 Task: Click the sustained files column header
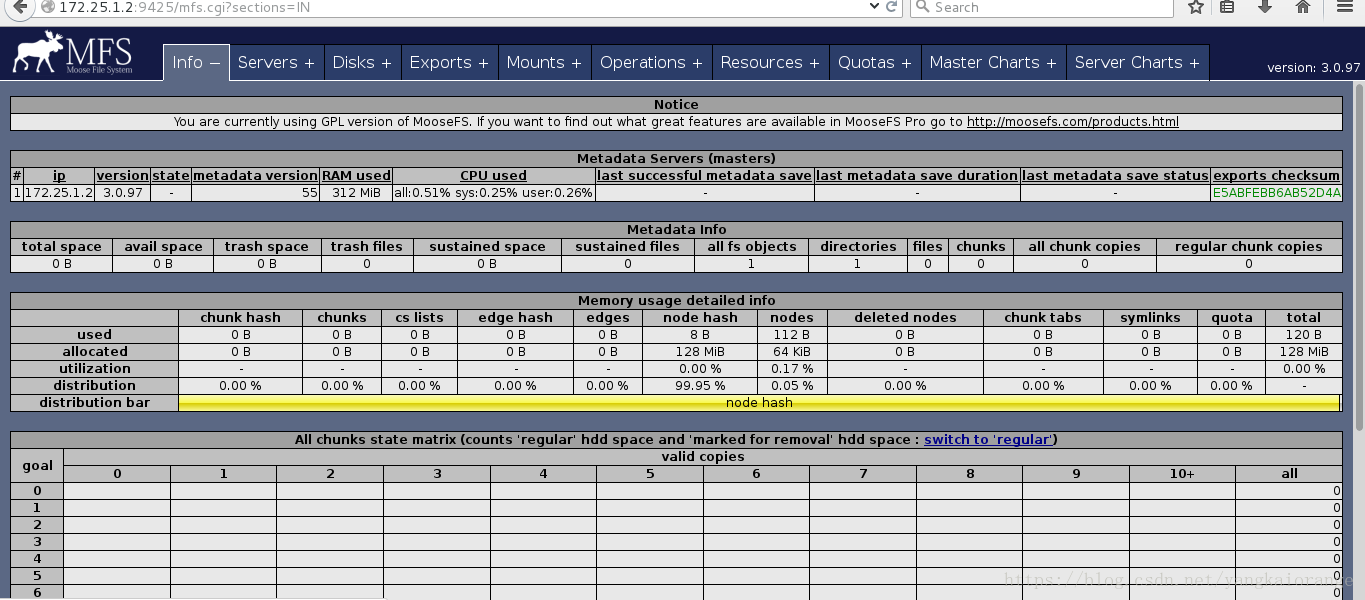point(627,246)
